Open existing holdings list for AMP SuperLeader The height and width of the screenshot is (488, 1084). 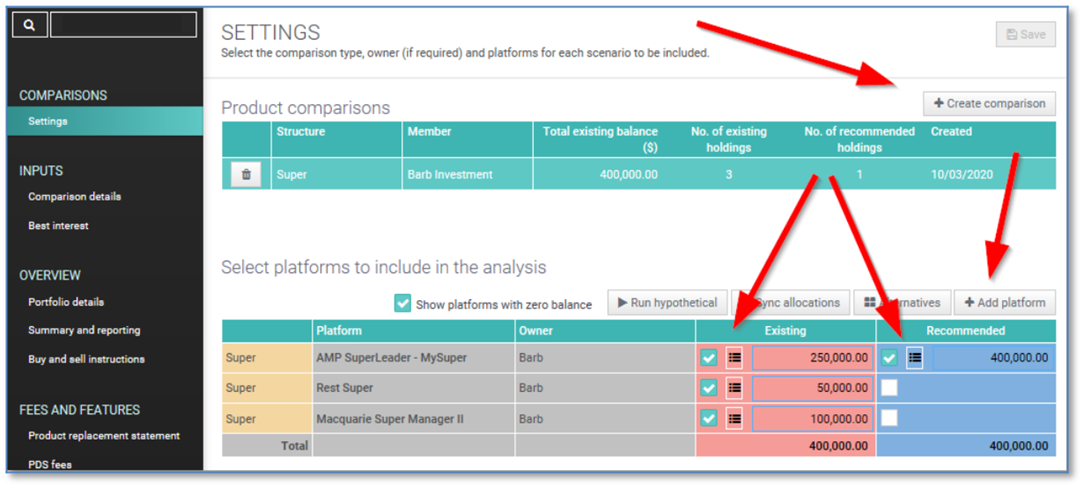coord(734,358)
